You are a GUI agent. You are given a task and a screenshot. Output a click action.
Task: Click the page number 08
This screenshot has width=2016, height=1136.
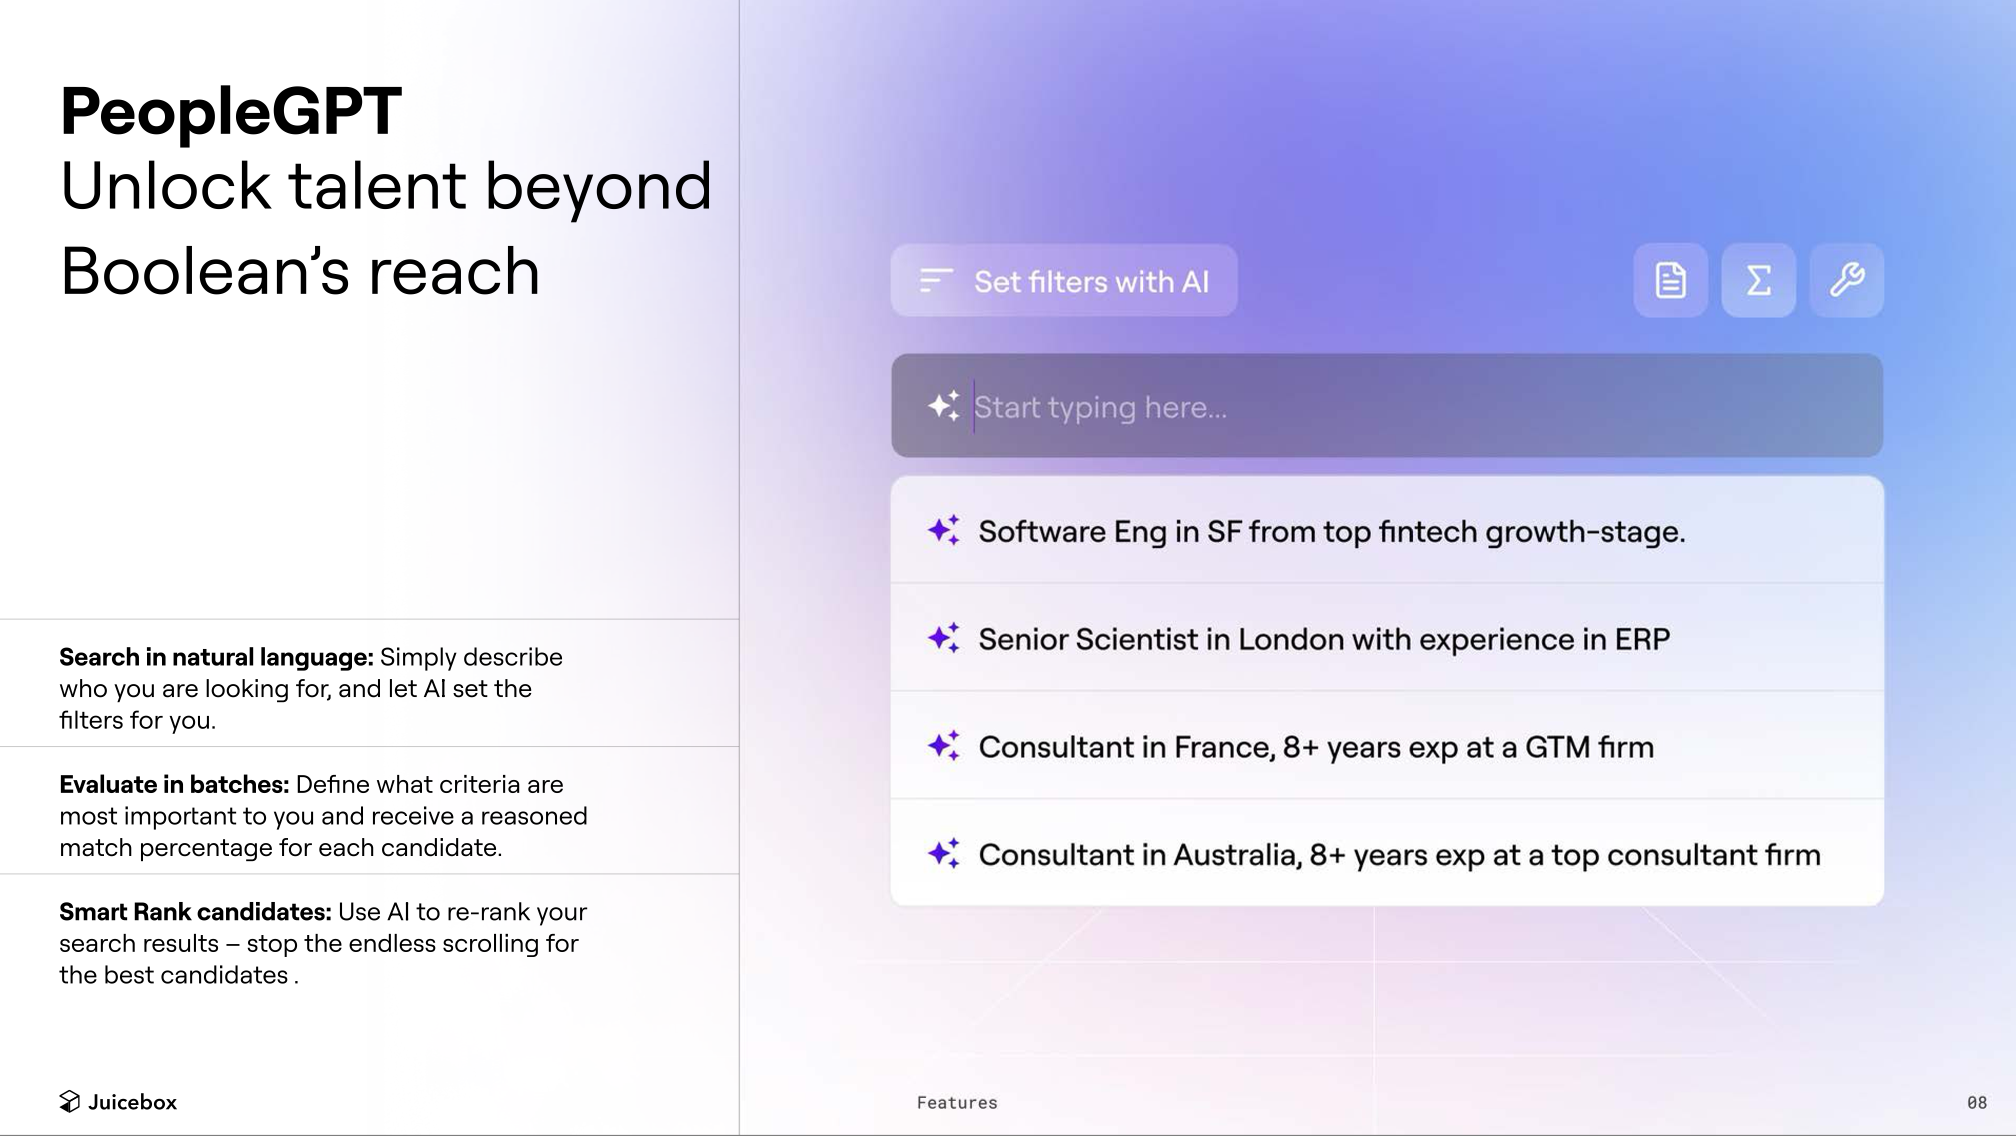[1976, 1102]
